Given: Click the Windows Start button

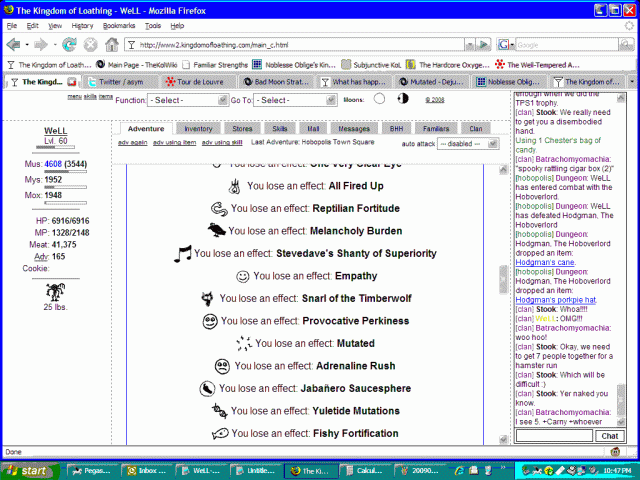Looking at the screenshot, I should coord(28,469).
